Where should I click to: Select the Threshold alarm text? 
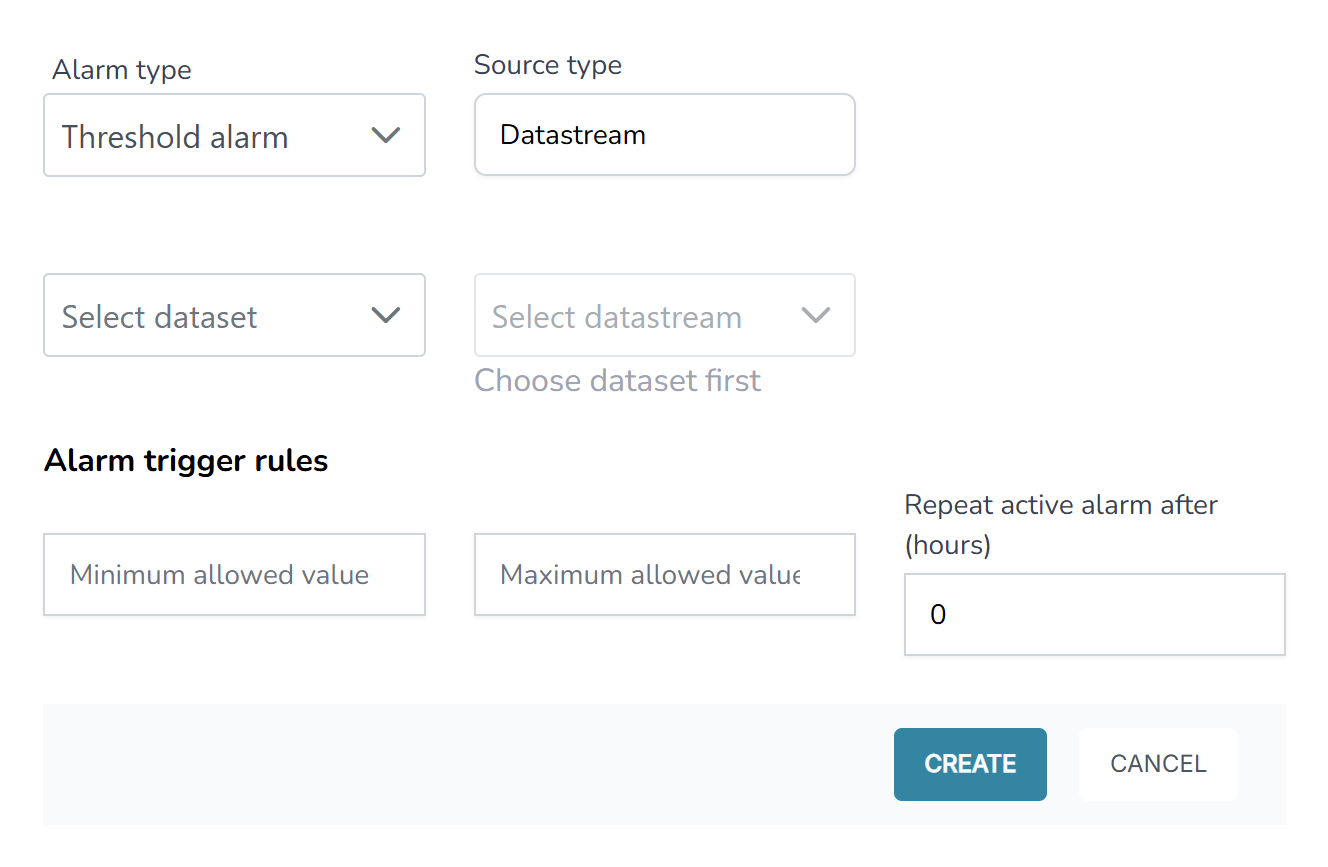[175, 137]
